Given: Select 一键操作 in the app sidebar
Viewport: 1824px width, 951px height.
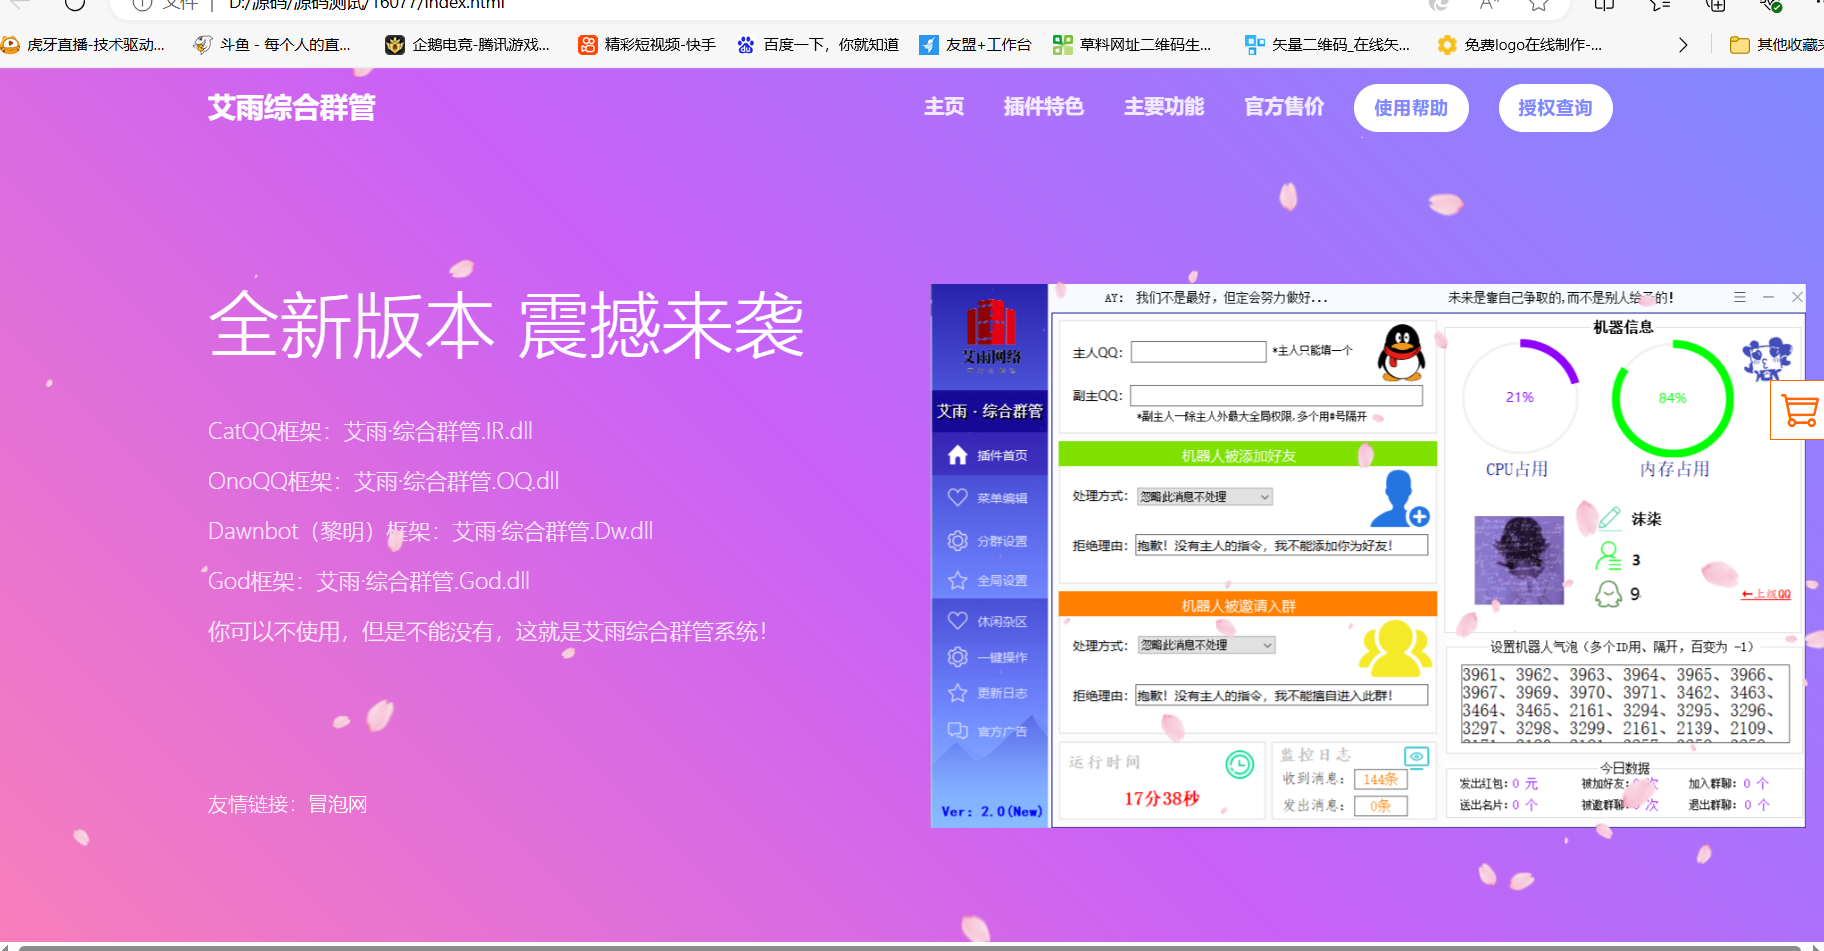Looking at the screenshot, I should pos(989,657).
